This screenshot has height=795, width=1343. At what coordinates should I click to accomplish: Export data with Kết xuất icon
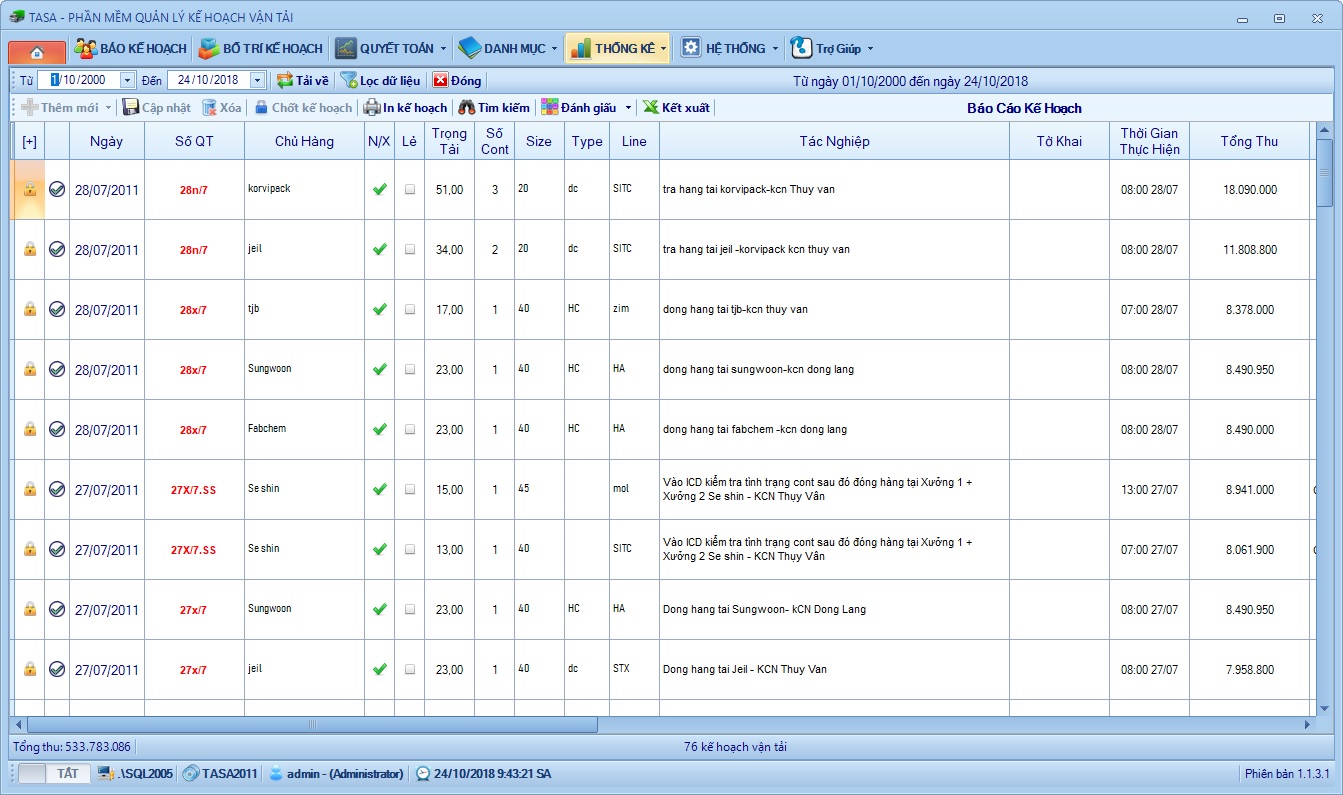[651, 108]
